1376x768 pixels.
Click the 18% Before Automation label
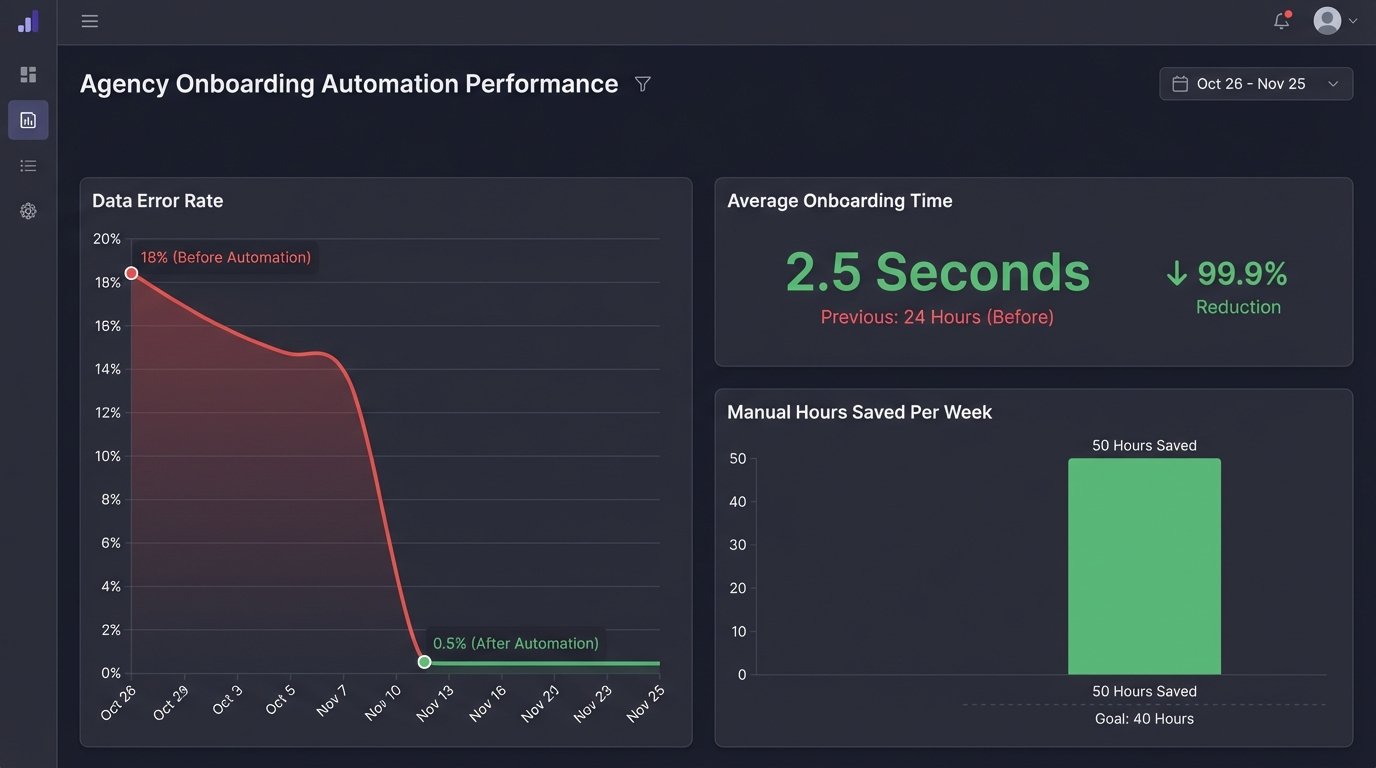pyautogui.click(x=224, y=257)
